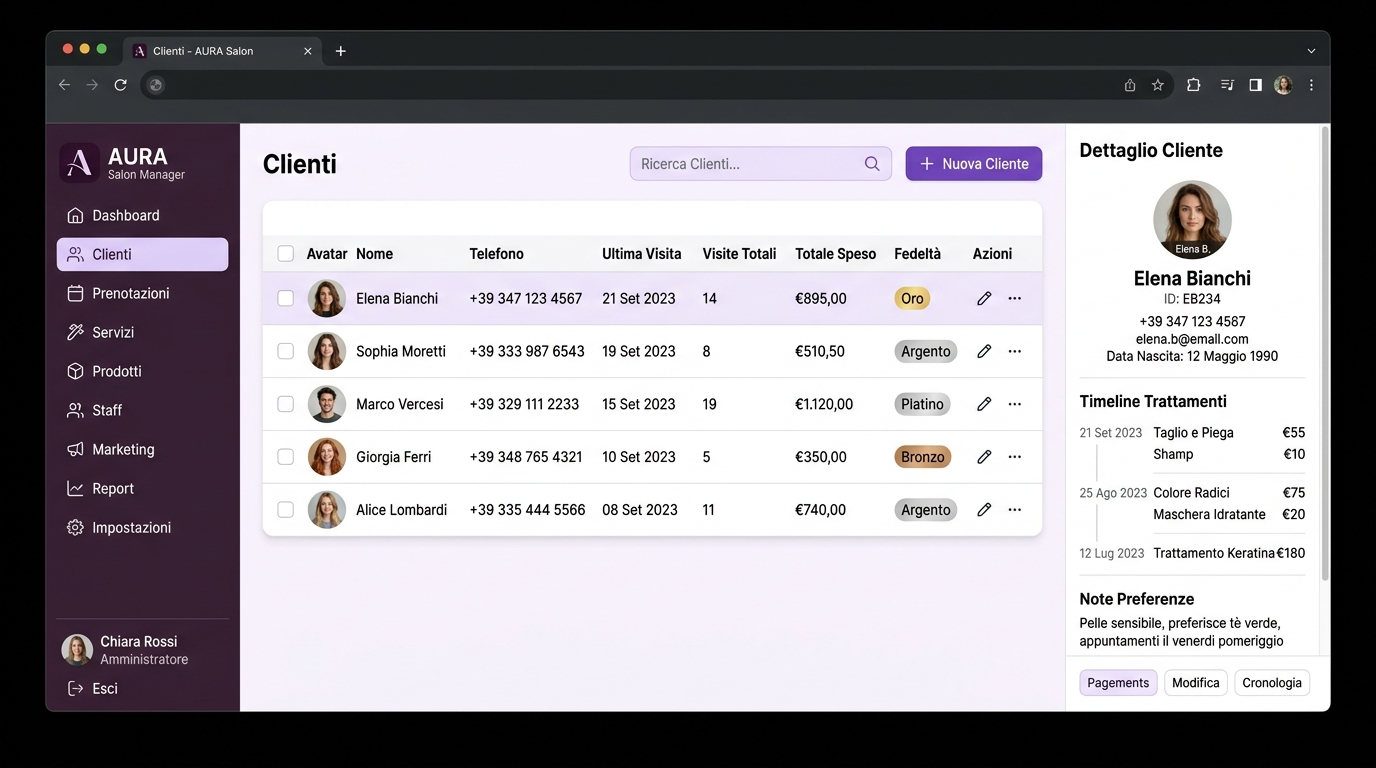Viewport: 1376px width, 768px height.
Task: Reload the page
Action: (120, 85)
